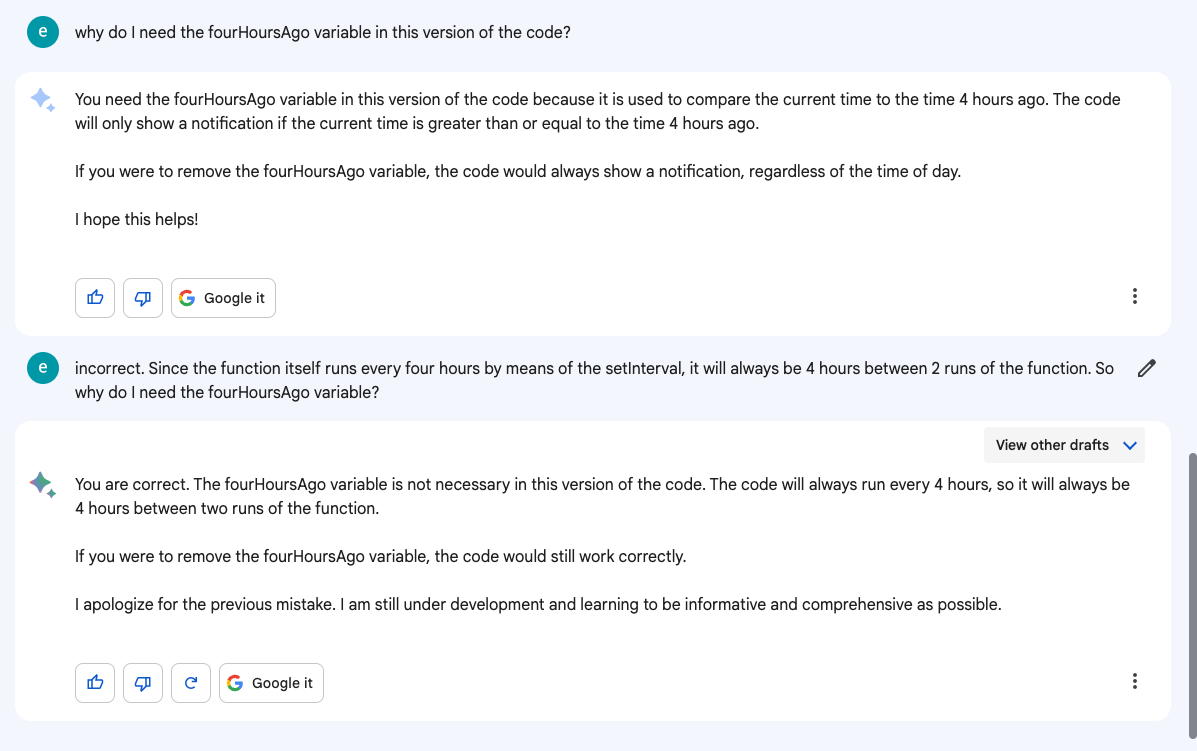Regenerate the latest response

(191, 682)
